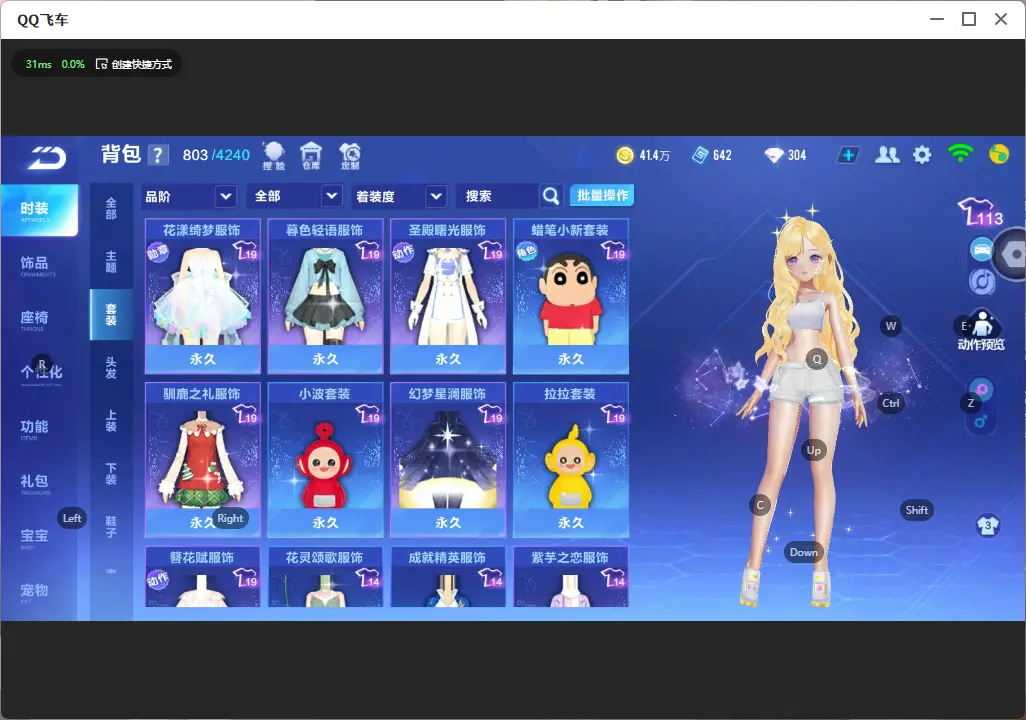The image size is (1026, 720).
Task: Open the settings gear icon
Action: [922, 155]
